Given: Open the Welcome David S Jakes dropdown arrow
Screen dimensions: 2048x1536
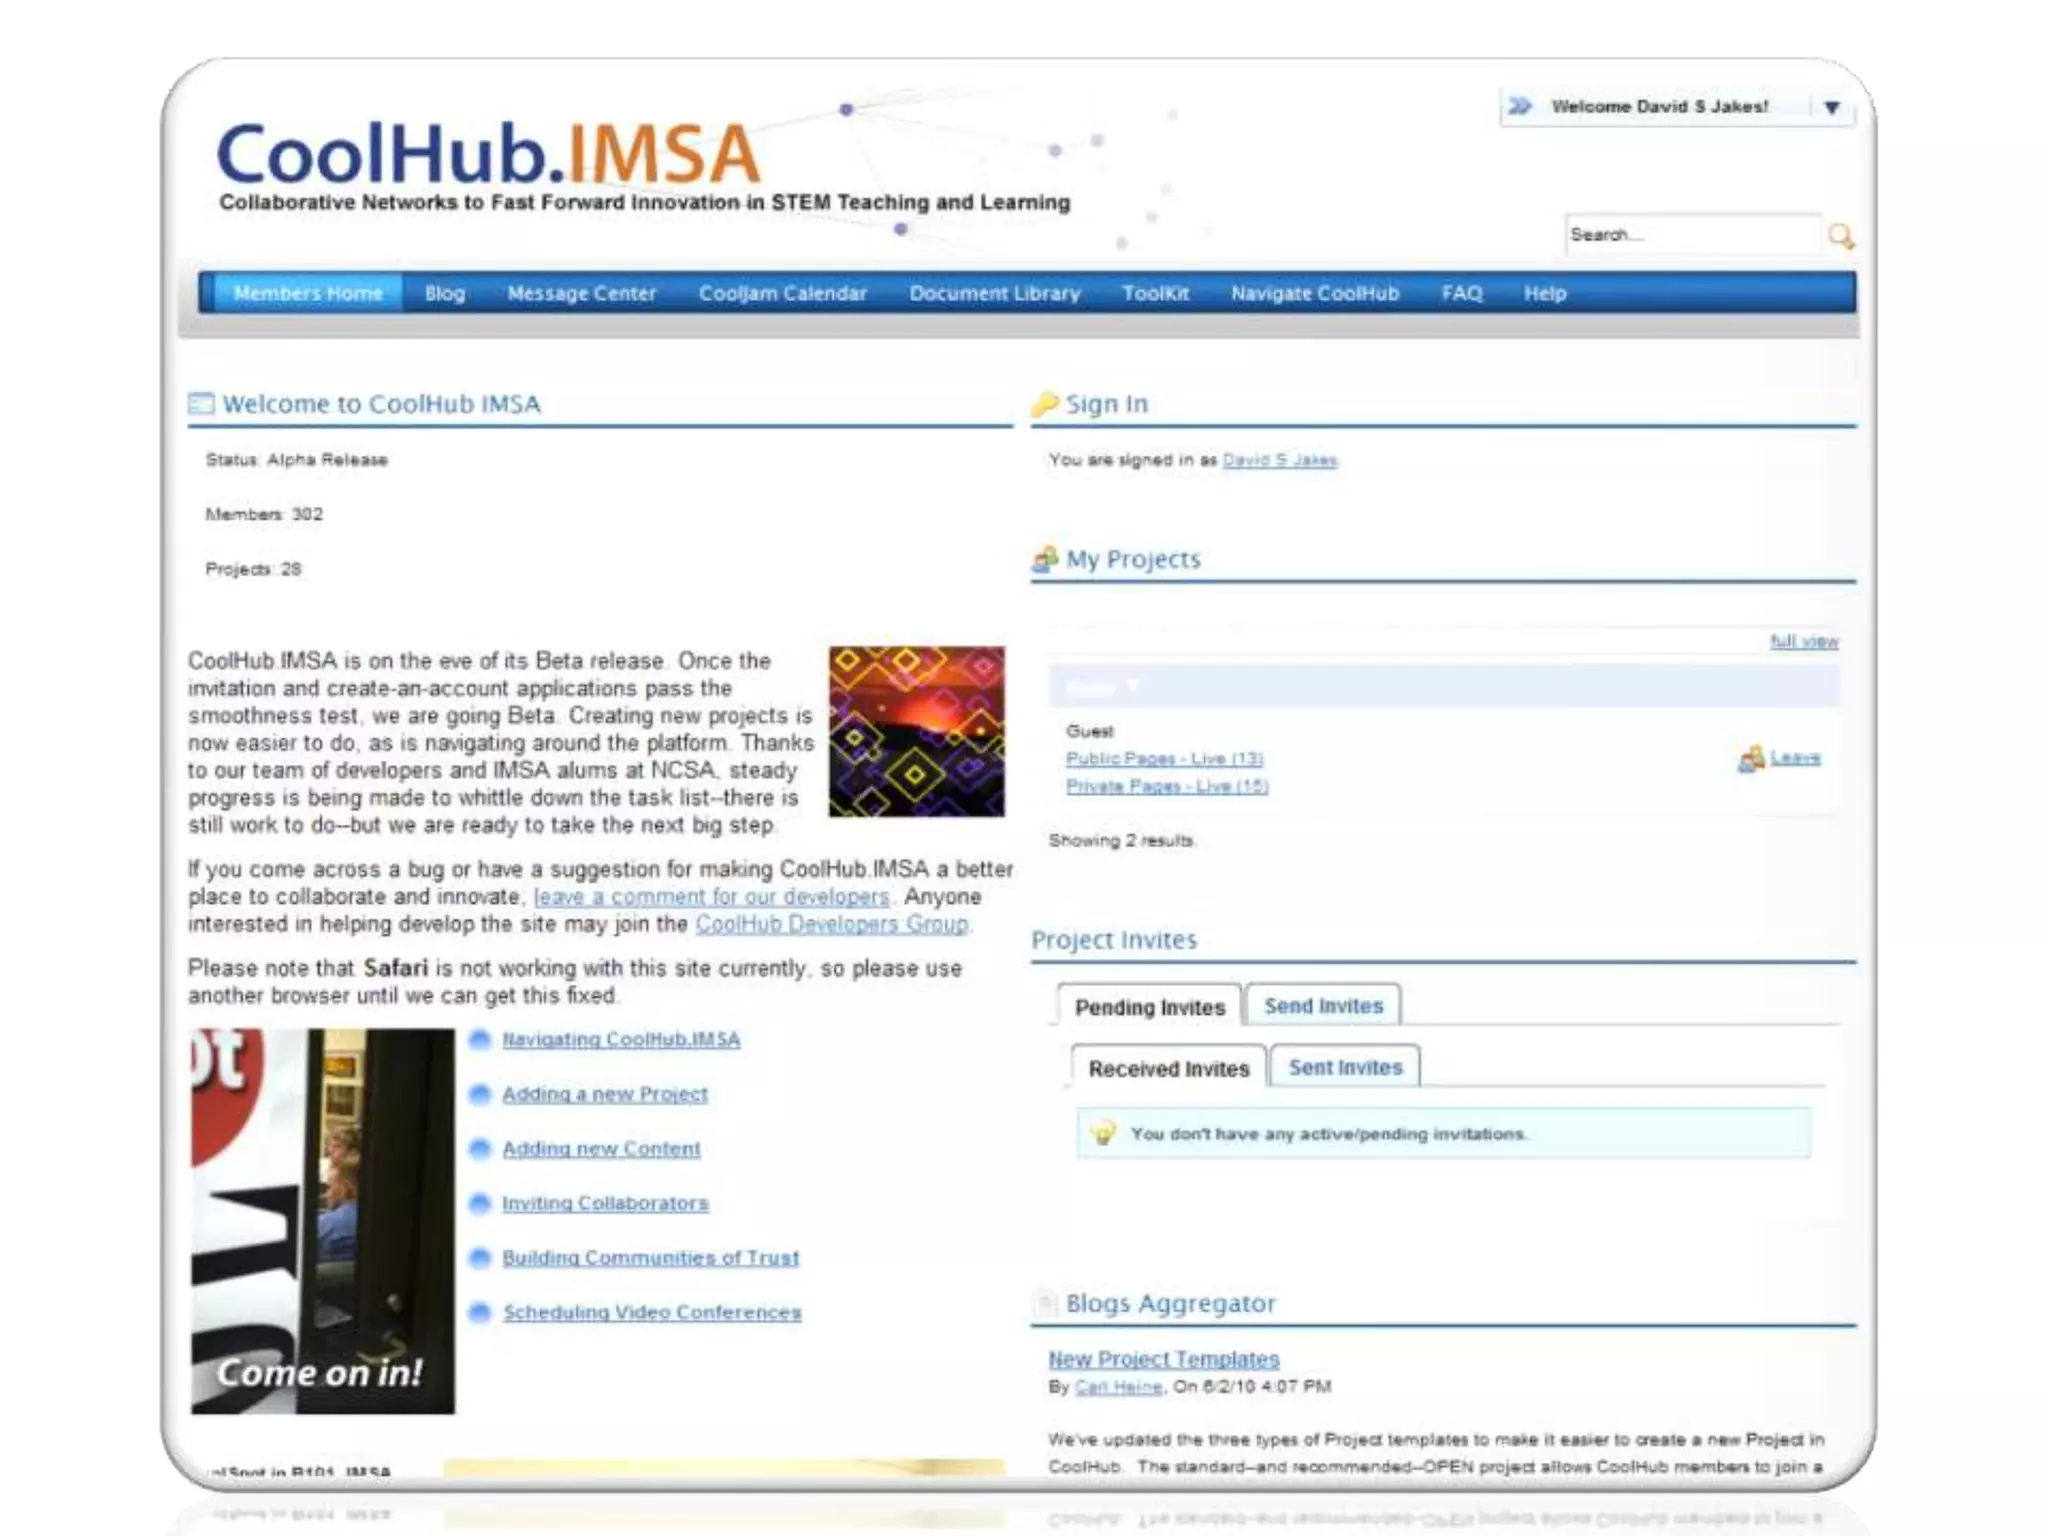Looking at the screenshot, I should tap(1831, 107).
